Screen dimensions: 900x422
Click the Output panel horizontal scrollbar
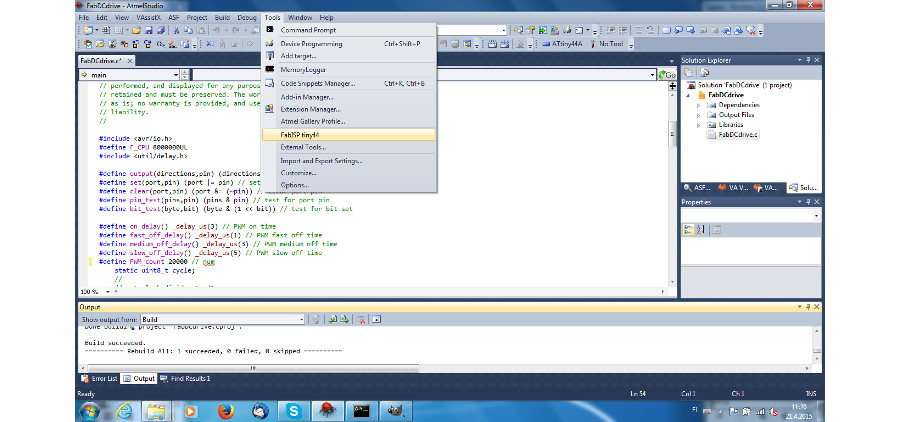point(253,367)
